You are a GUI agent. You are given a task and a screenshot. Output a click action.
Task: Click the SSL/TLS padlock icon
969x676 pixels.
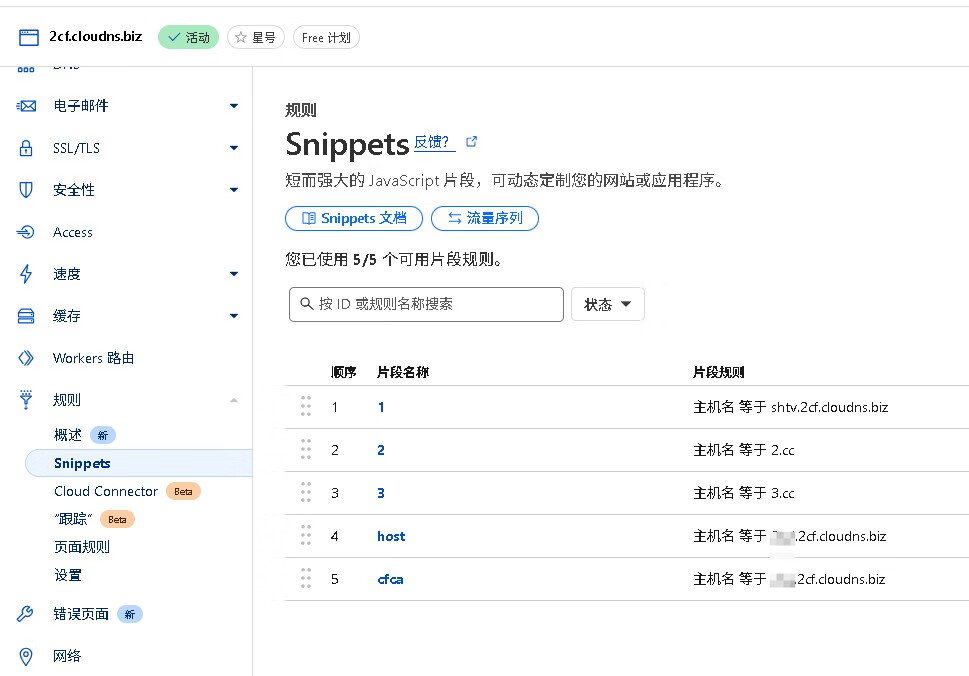pos(27,148)
